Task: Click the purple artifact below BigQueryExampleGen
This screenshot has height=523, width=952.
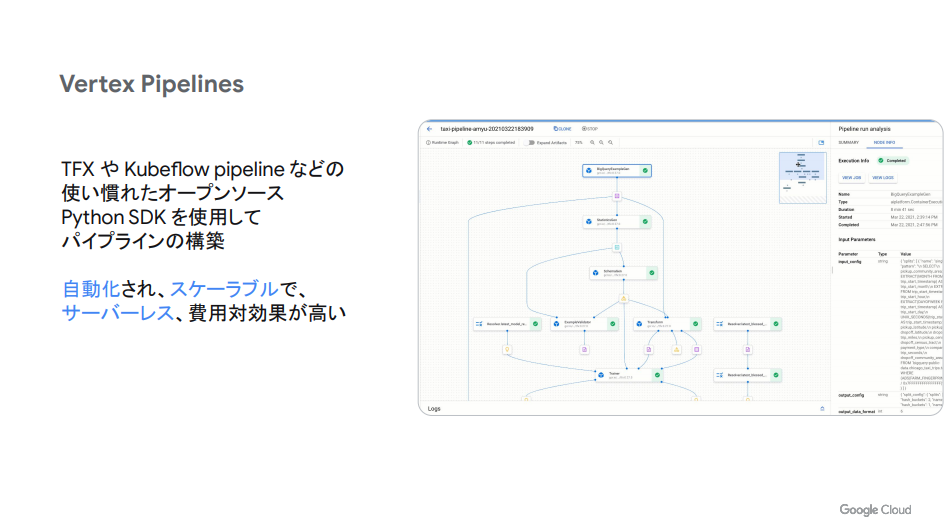Action: click(617, 196)
